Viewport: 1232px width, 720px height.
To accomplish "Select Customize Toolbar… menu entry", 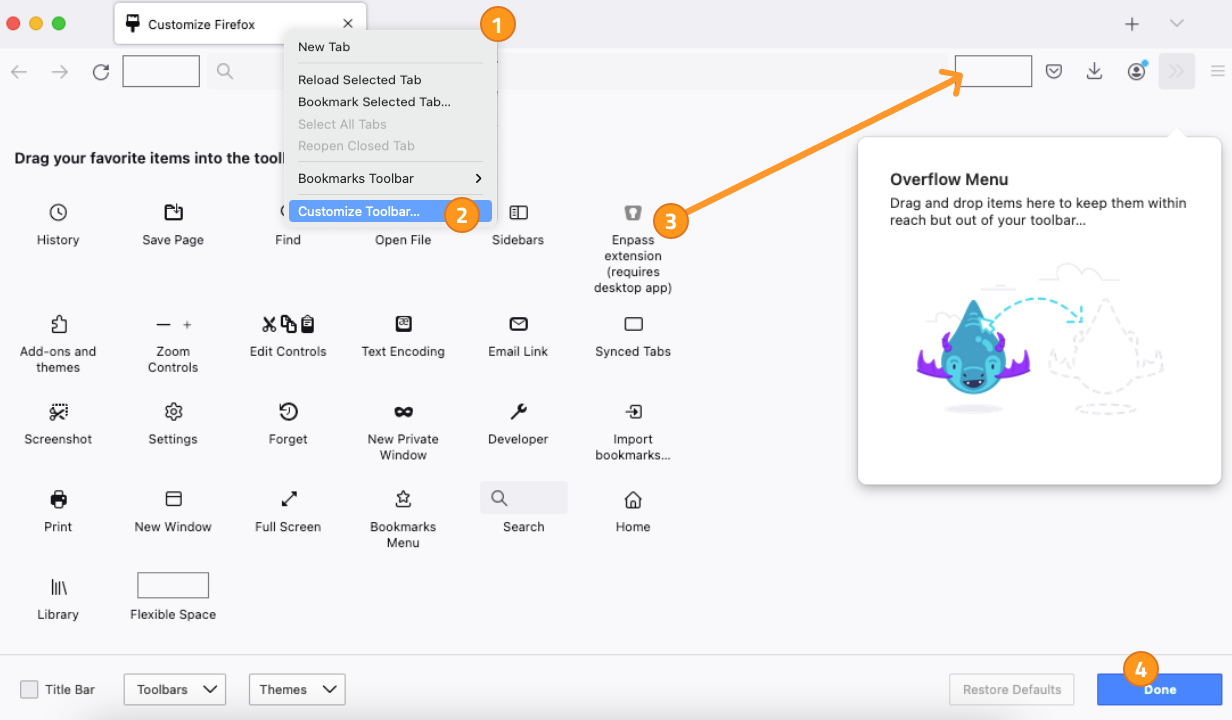I will [x=390, y=211].
